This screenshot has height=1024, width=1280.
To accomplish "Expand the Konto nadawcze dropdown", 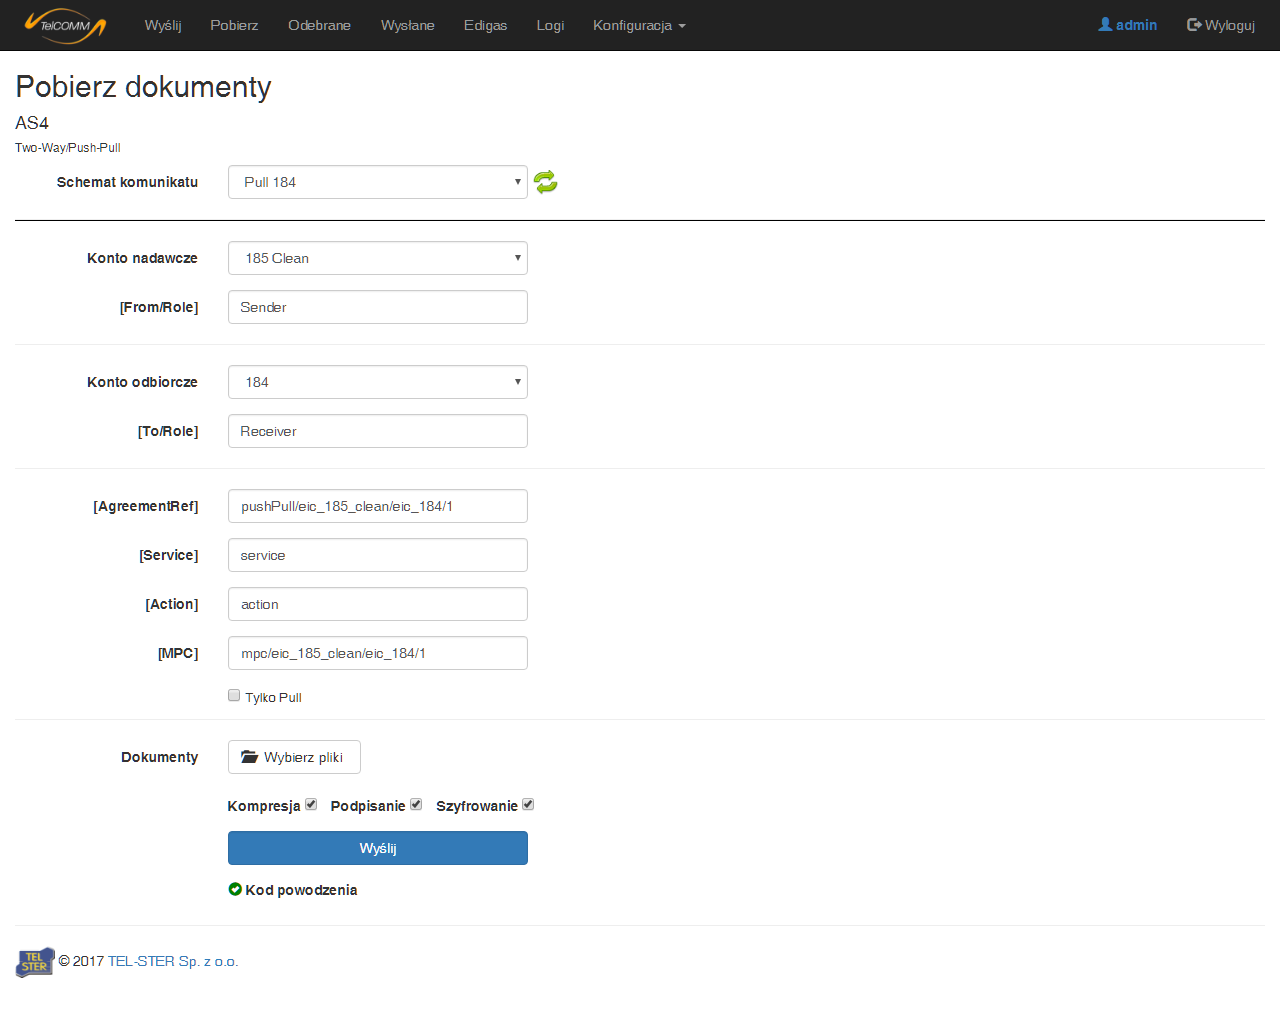I will click(x=377, y=258).
